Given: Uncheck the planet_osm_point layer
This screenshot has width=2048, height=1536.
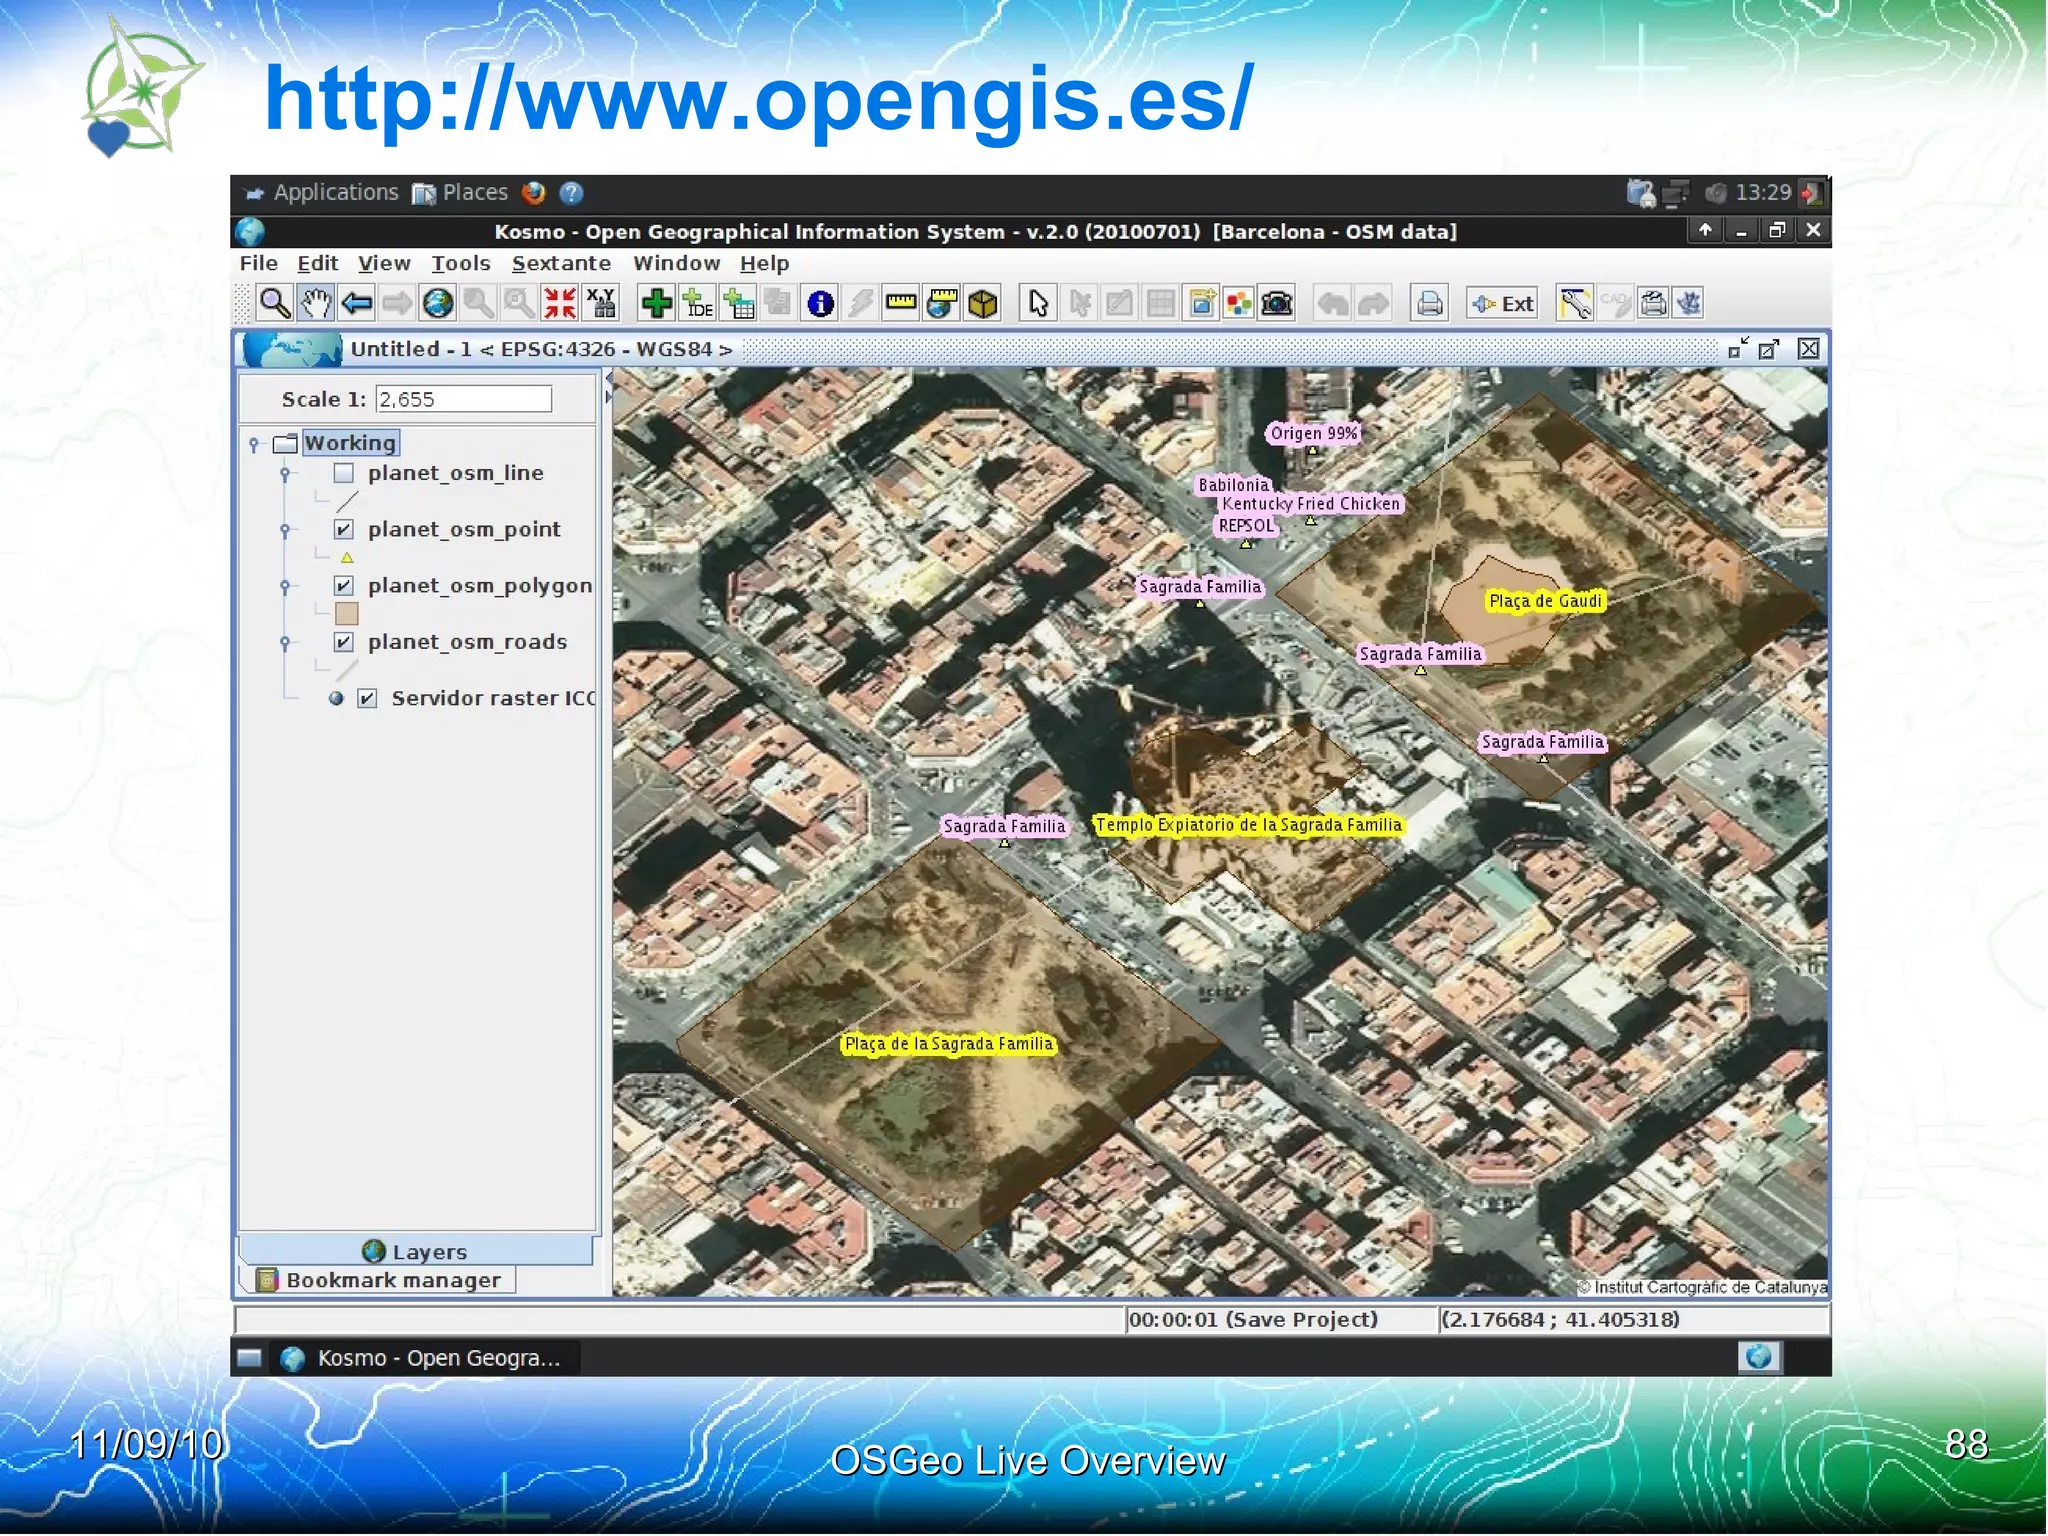Looking at the screenshot, I should 344,529.
